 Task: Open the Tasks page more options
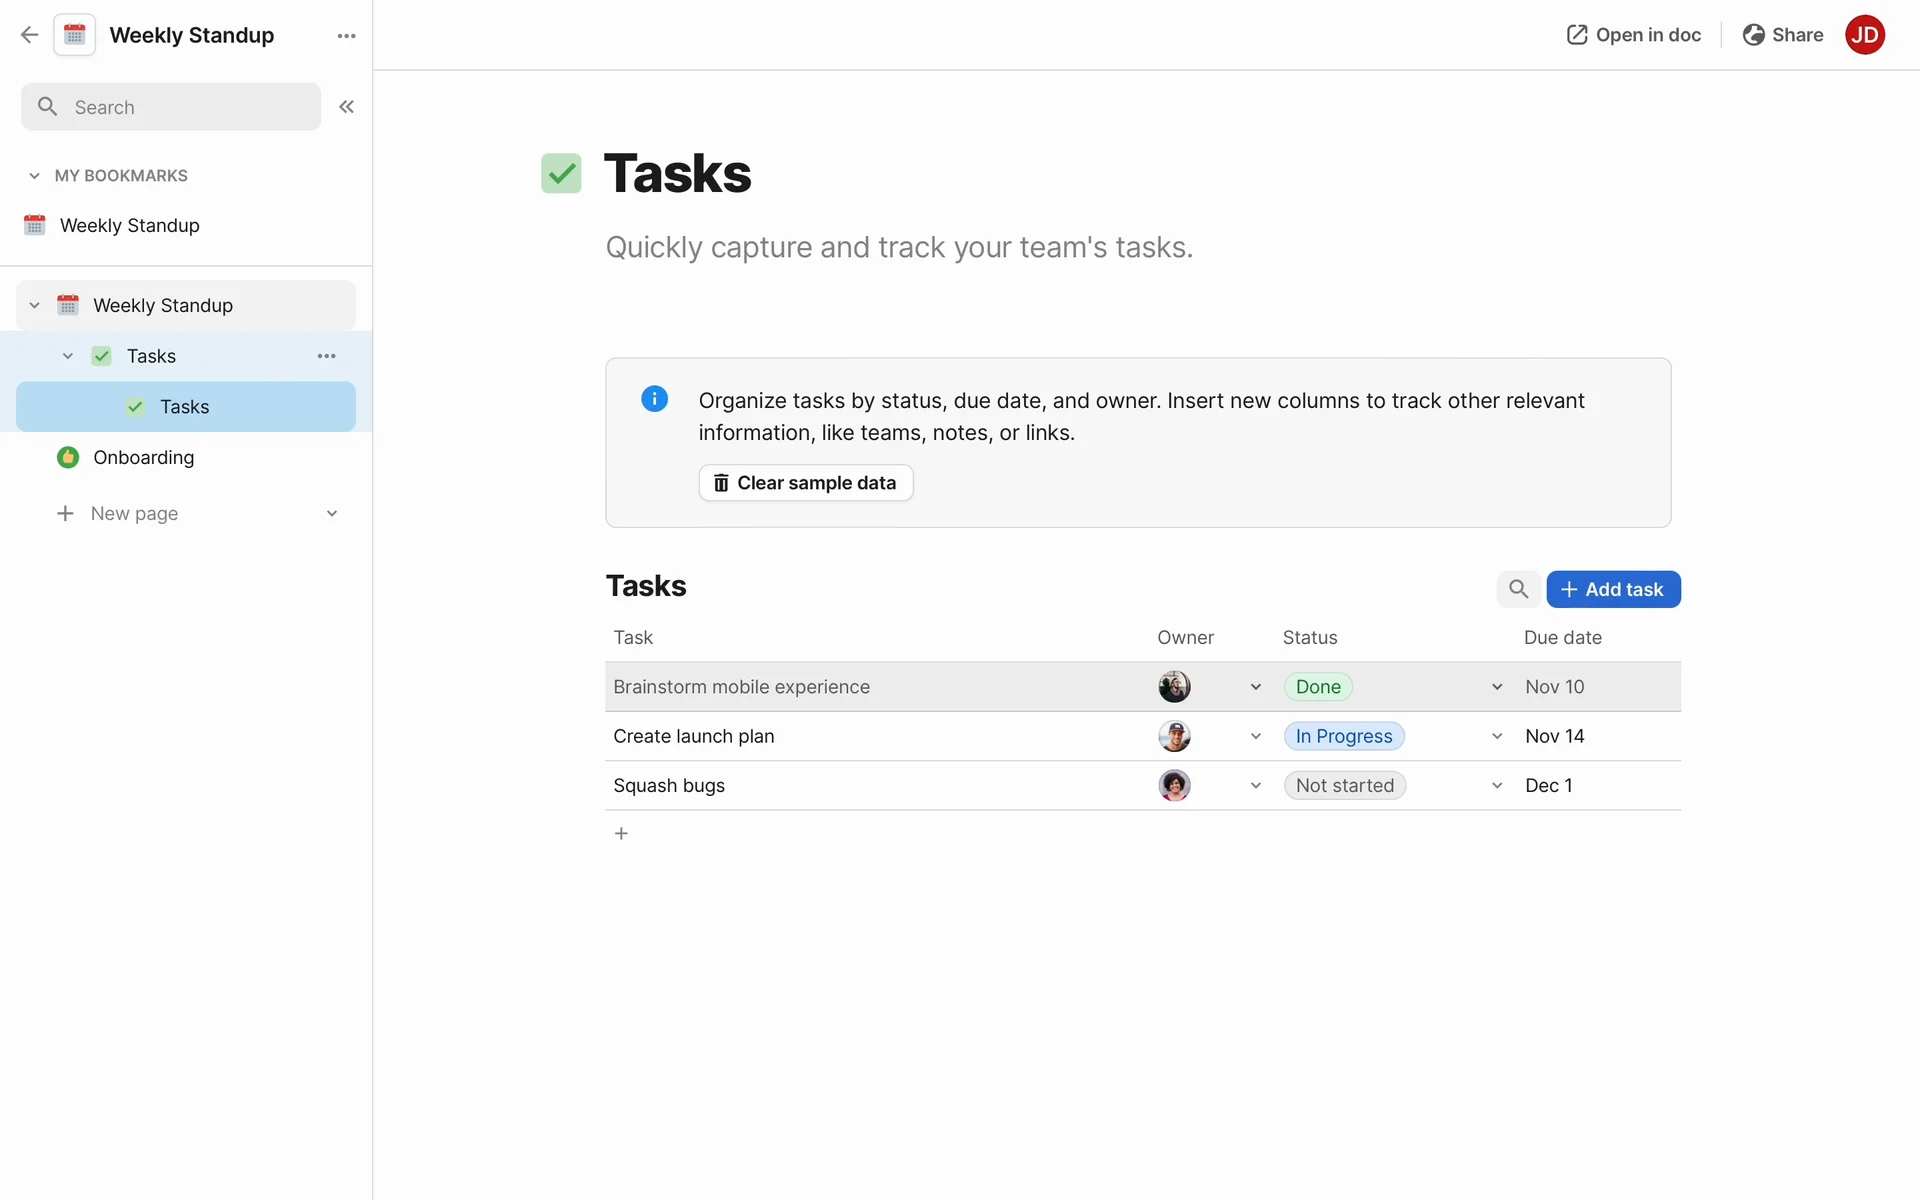326,356
